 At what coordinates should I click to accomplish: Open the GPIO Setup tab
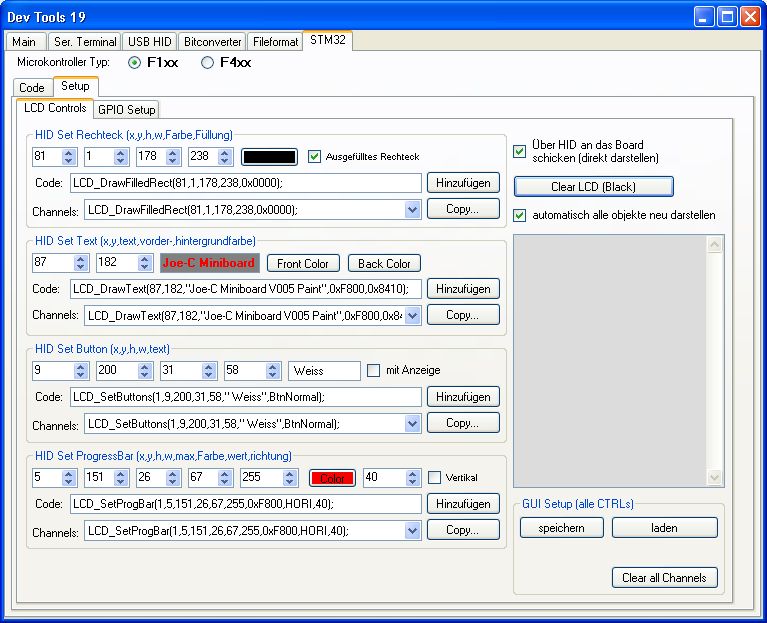[126, 109]
